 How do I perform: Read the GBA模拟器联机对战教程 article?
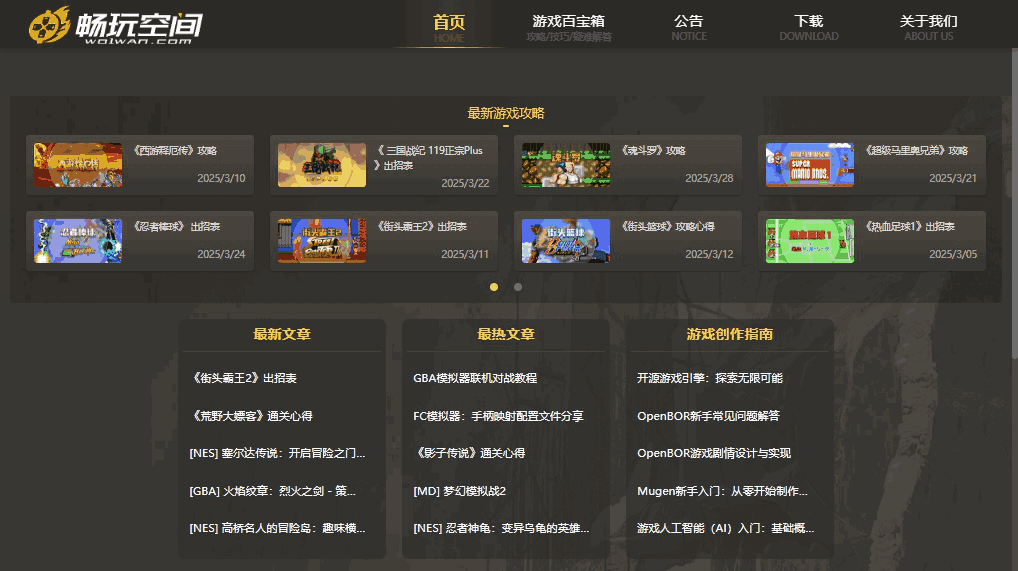coord(475,378)
